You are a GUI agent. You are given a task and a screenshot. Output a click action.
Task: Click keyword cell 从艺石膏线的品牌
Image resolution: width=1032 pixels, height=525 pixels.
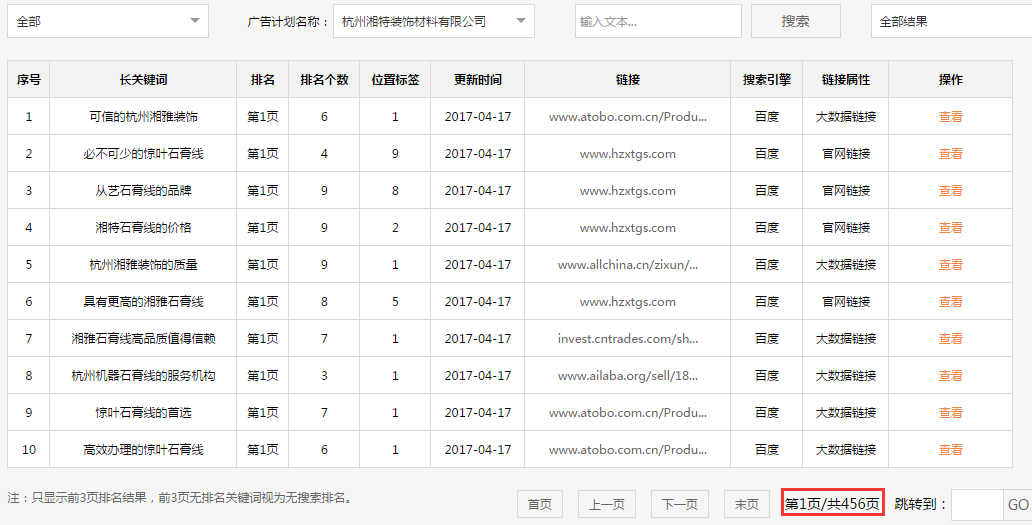pos(143,191)
